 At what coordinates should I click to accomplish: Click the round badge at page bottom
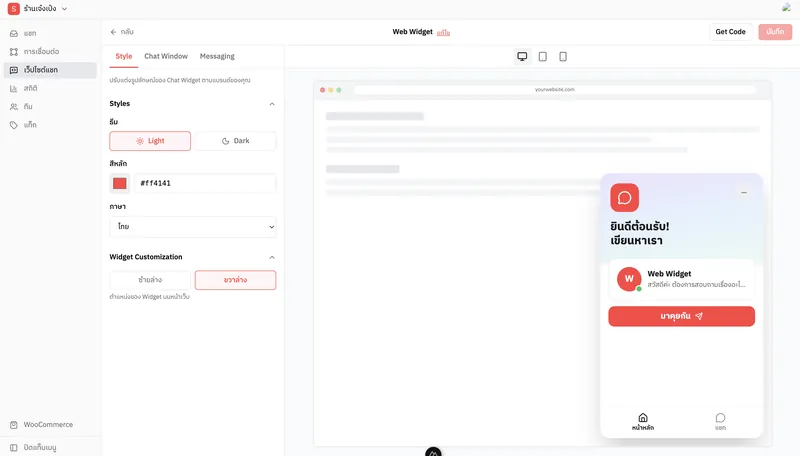coord(433,452)
